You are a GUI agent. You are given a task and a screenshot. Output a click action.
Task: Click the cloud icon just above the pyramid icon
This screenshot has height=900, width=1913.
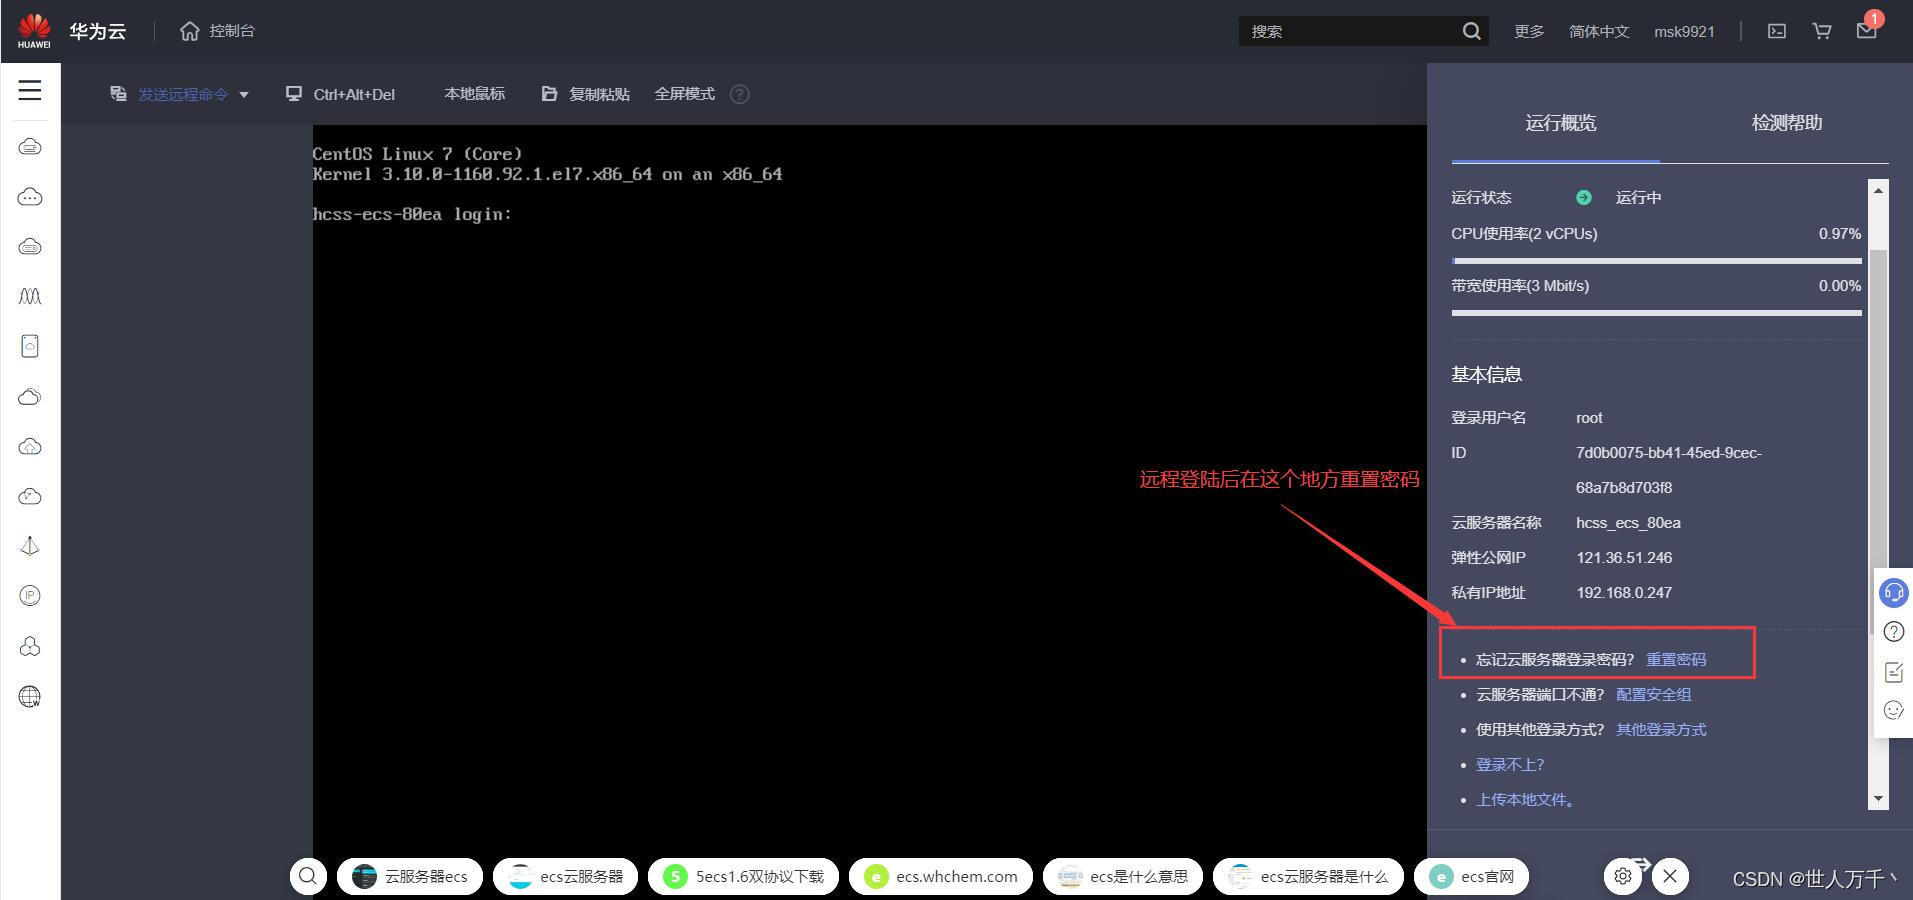pyautogui.click(x=30, y=497)
